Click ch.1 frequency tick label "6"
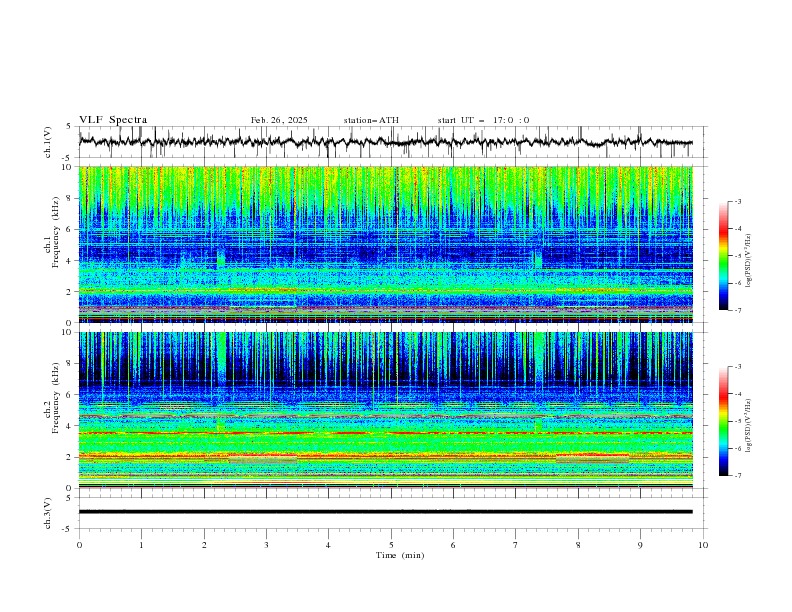This screenshot has width=792, height=612. click(70, 229)
